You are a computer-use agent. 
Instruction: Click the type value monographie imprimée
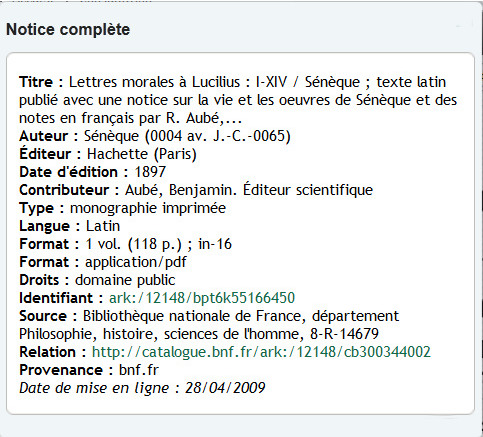tap(148, 208)
